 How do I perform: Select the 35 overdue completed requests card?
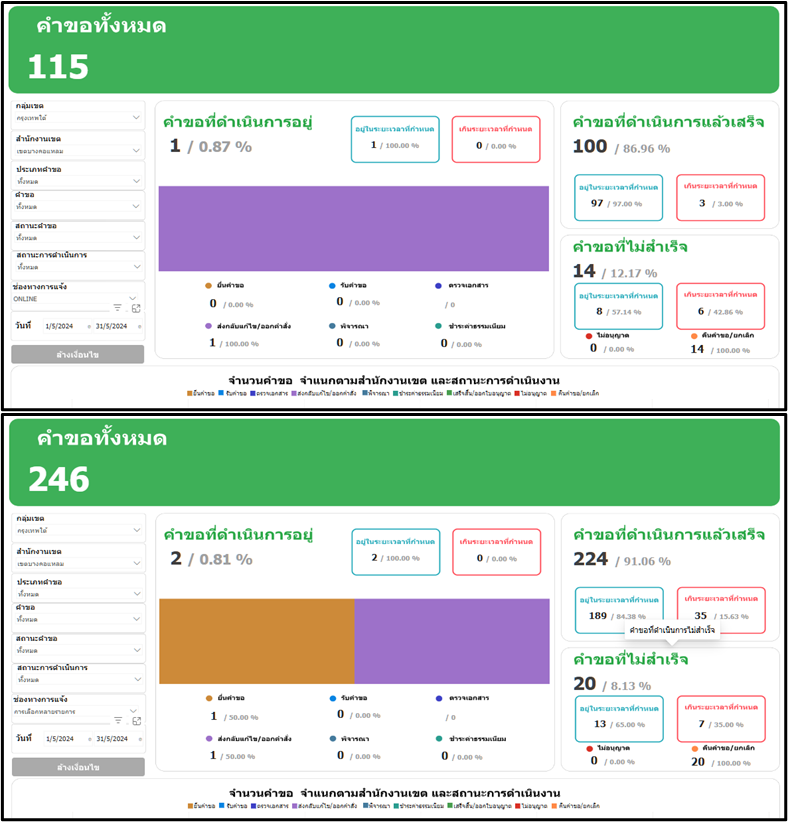[x=720, y=609]
